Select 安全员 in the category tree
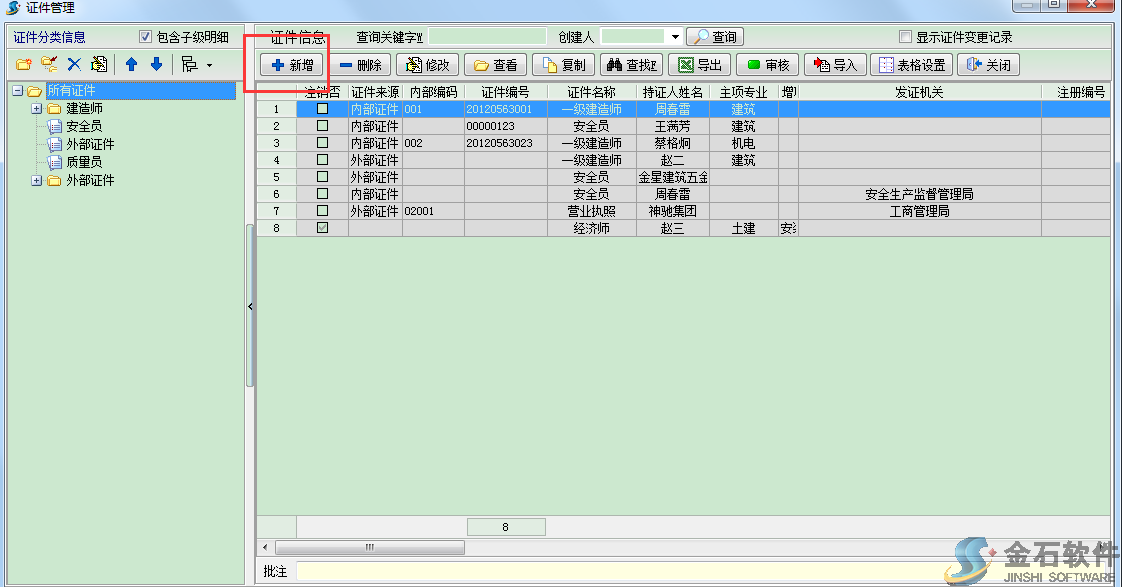Image resolution: width=1122 pixels, height=587 pixels. pyautogui.click(x=83, y=126)
